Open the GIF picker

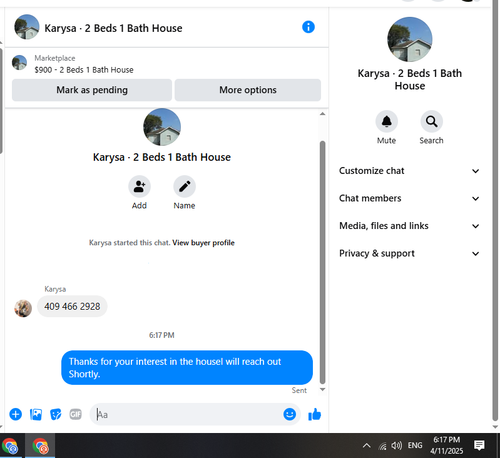[x=76, y=414]
